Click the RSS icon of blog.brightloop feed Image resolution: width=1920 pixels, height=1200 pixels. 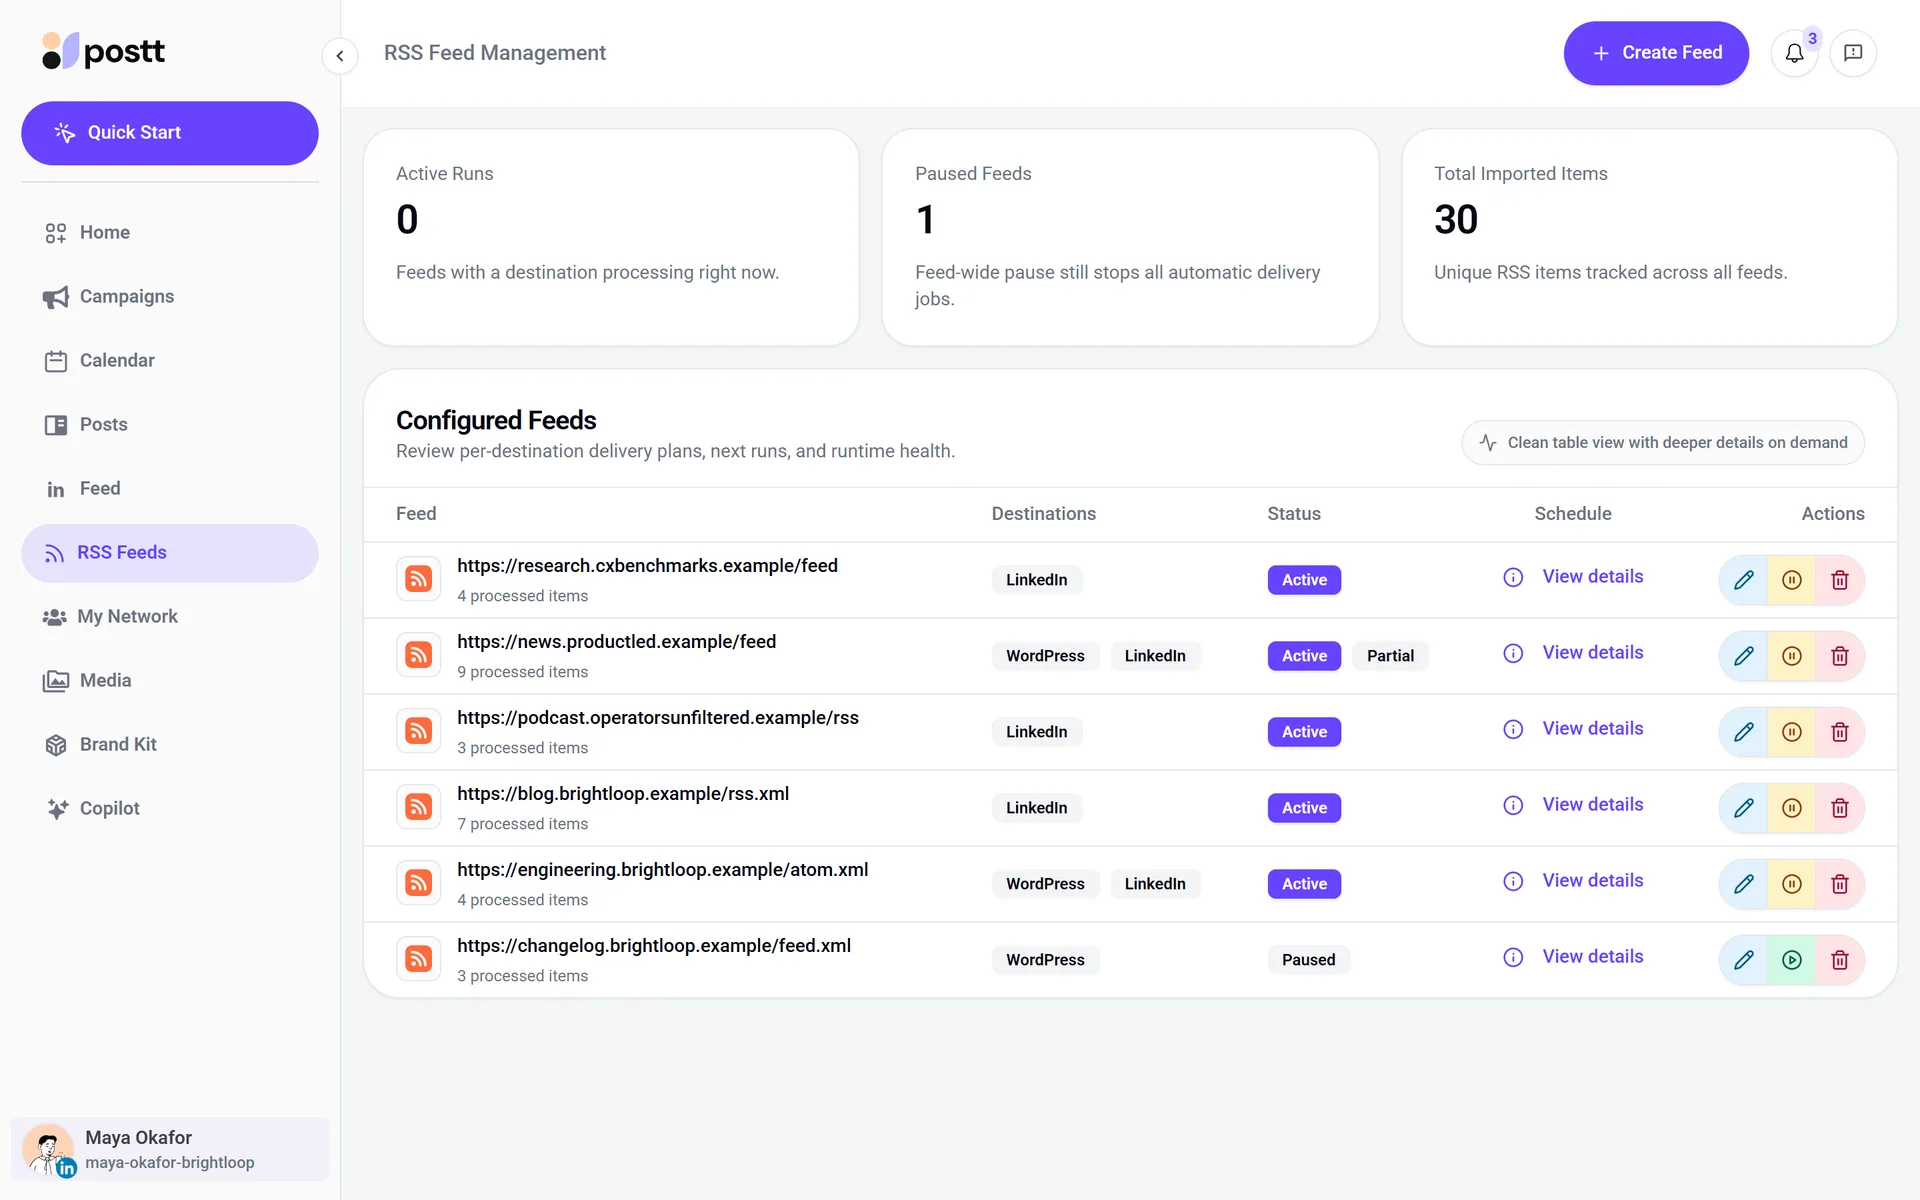[x=418, y=807]
